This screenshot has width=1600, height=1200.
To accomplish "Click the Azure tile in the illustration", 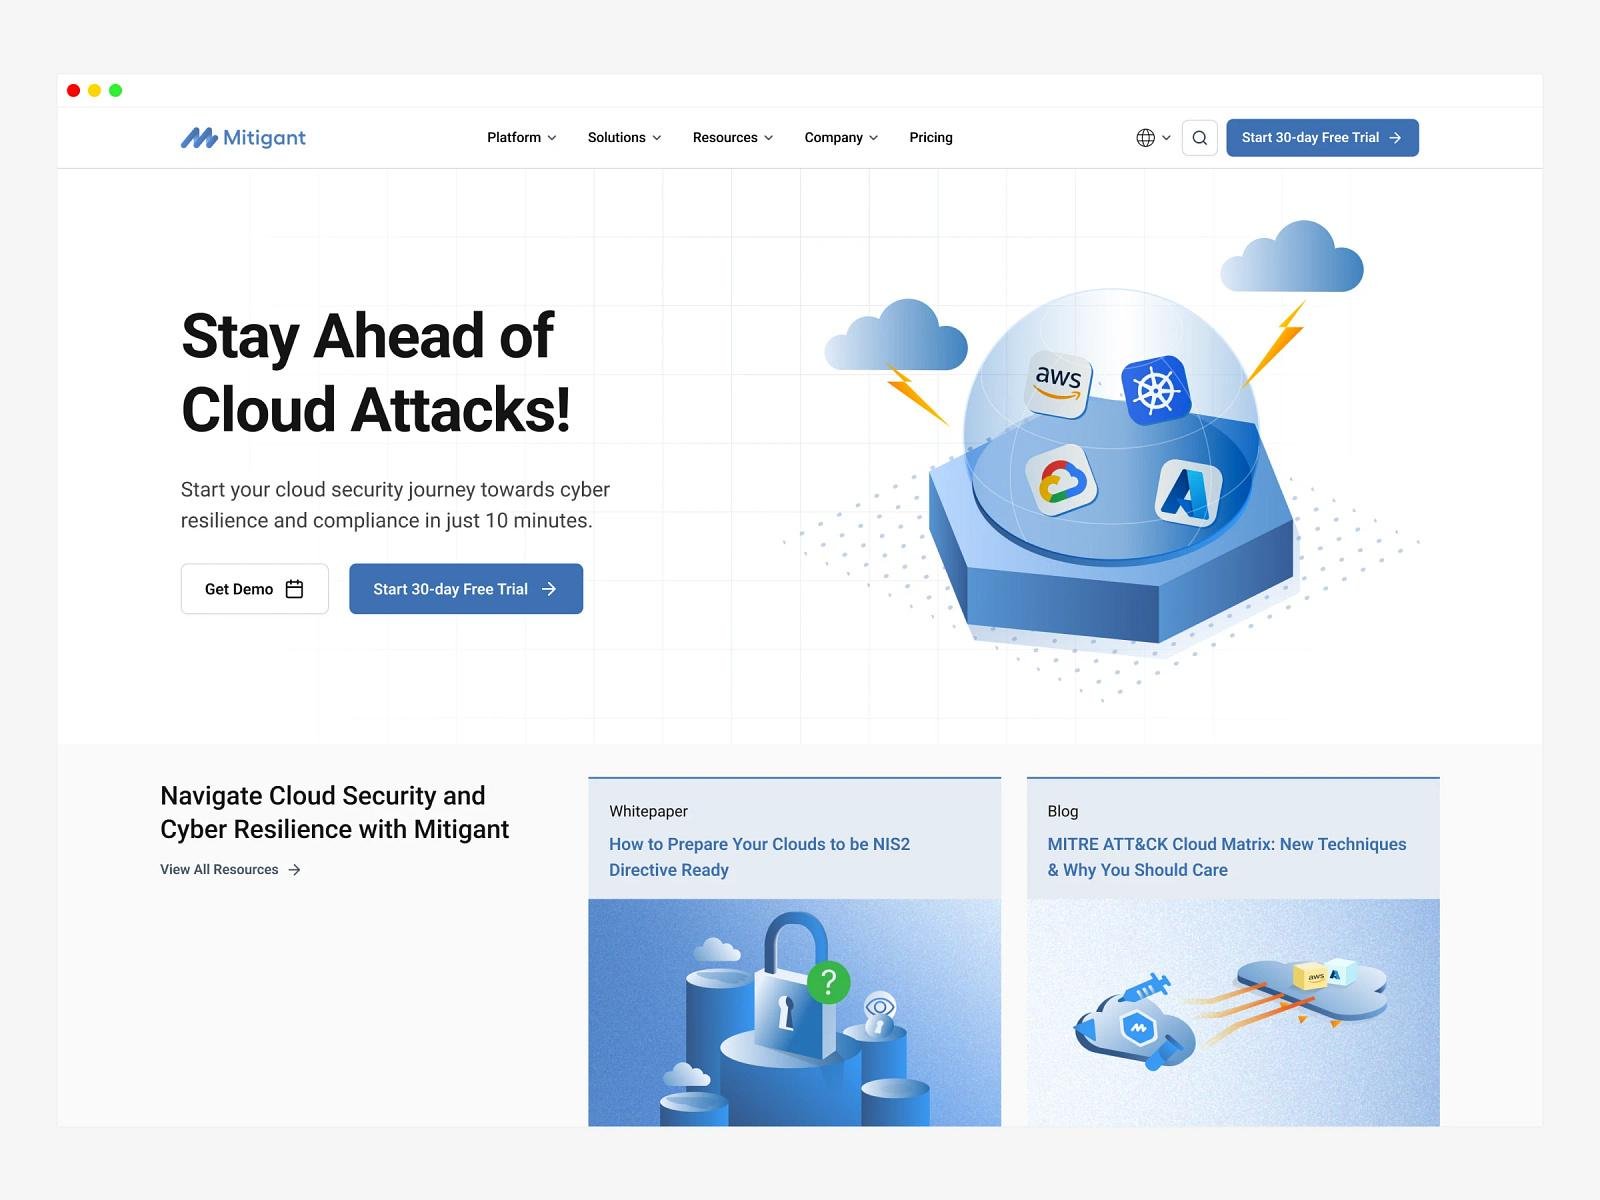I will pyautogui.click(x=1189, y=492).
